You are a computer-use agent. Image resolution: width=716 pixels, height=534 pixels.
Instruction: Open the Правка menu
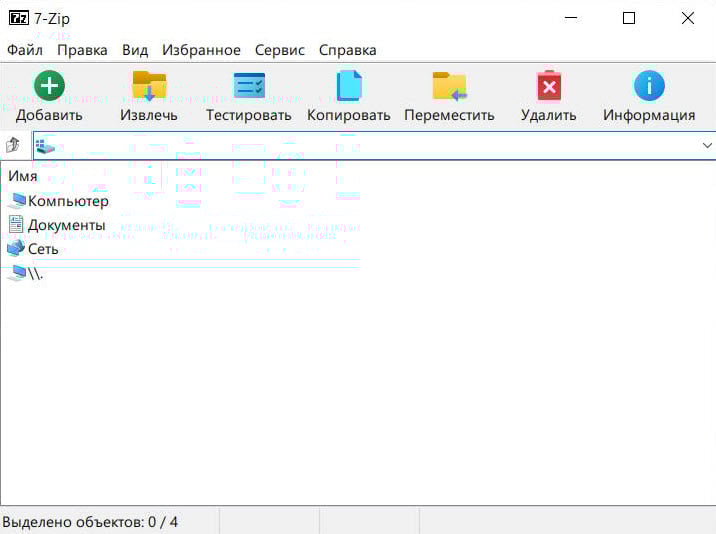pos(82,50)
